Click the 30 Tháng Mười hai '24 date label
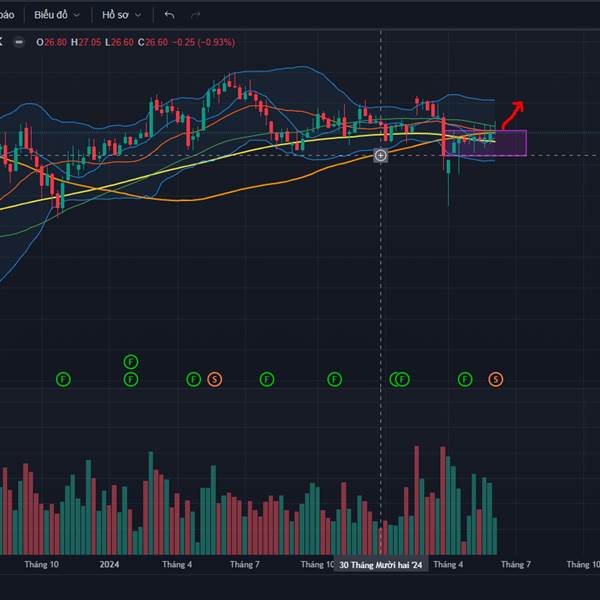This screenshot has width=600, height=600. (x=381, y=565)
